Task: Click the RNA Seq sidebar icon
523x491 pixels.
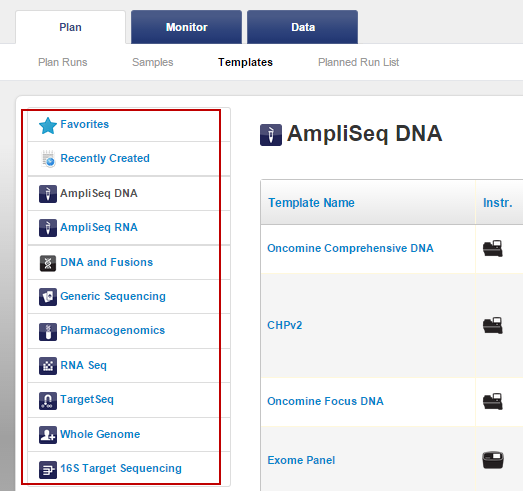Action: pos(48,366)
